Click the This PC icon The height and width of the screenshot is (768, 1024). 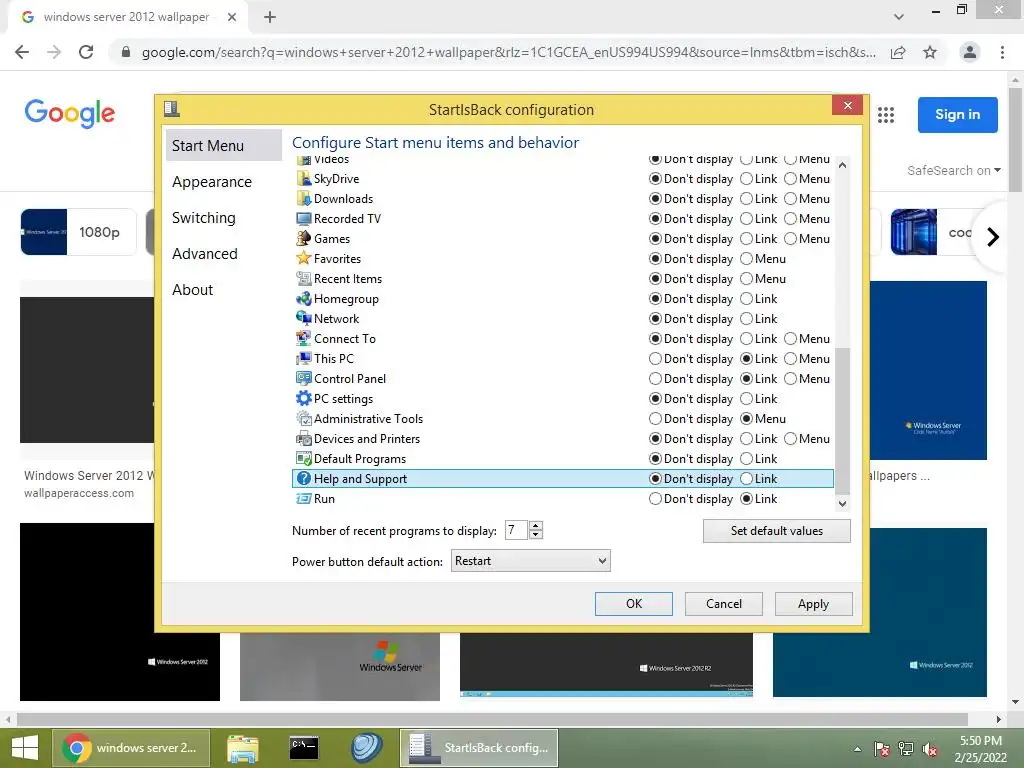304,359
